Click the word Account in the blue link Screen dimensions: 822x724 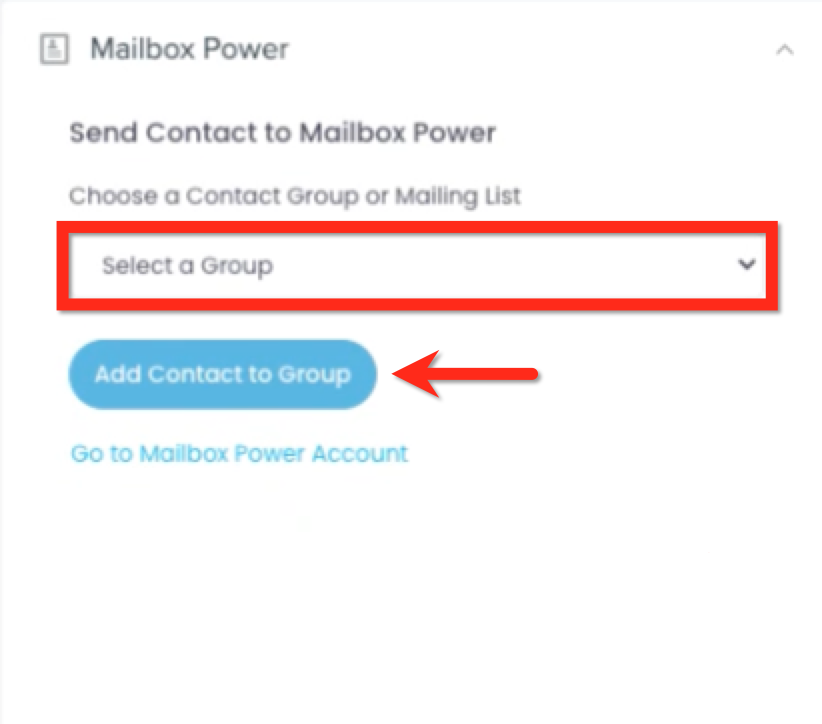360,453
